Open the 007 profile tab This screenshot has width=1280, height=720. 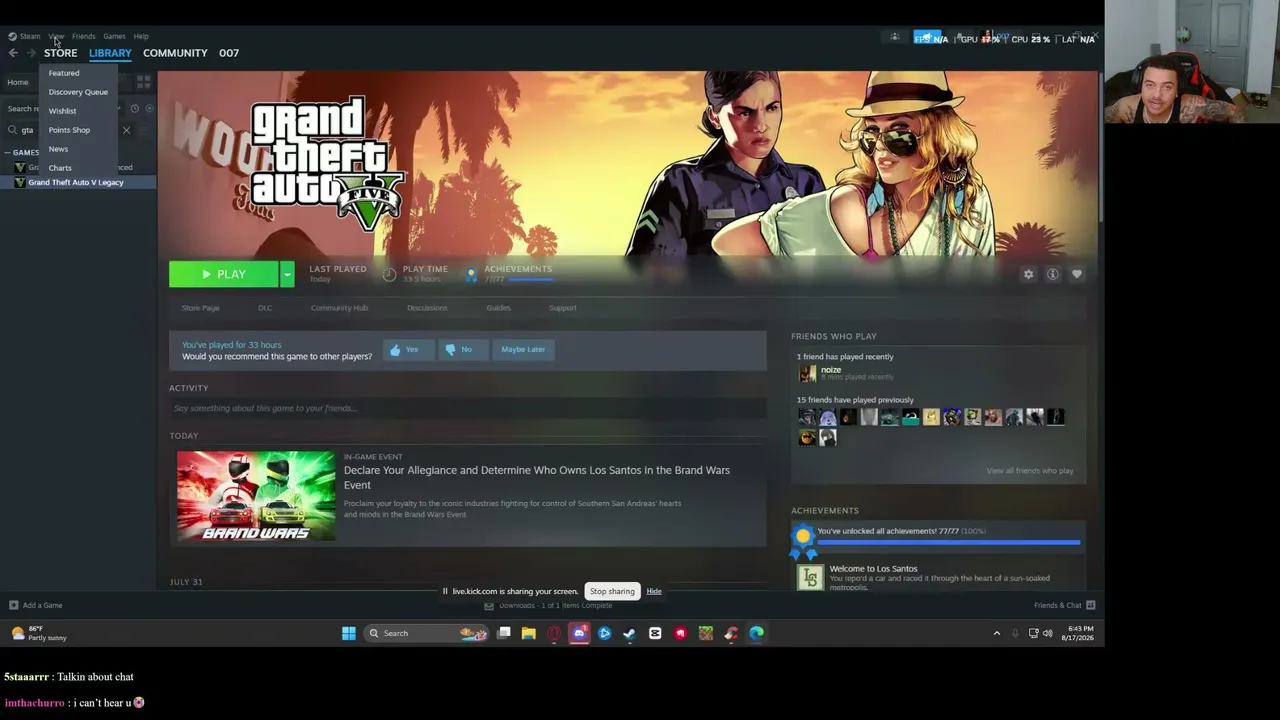[229, 53]
